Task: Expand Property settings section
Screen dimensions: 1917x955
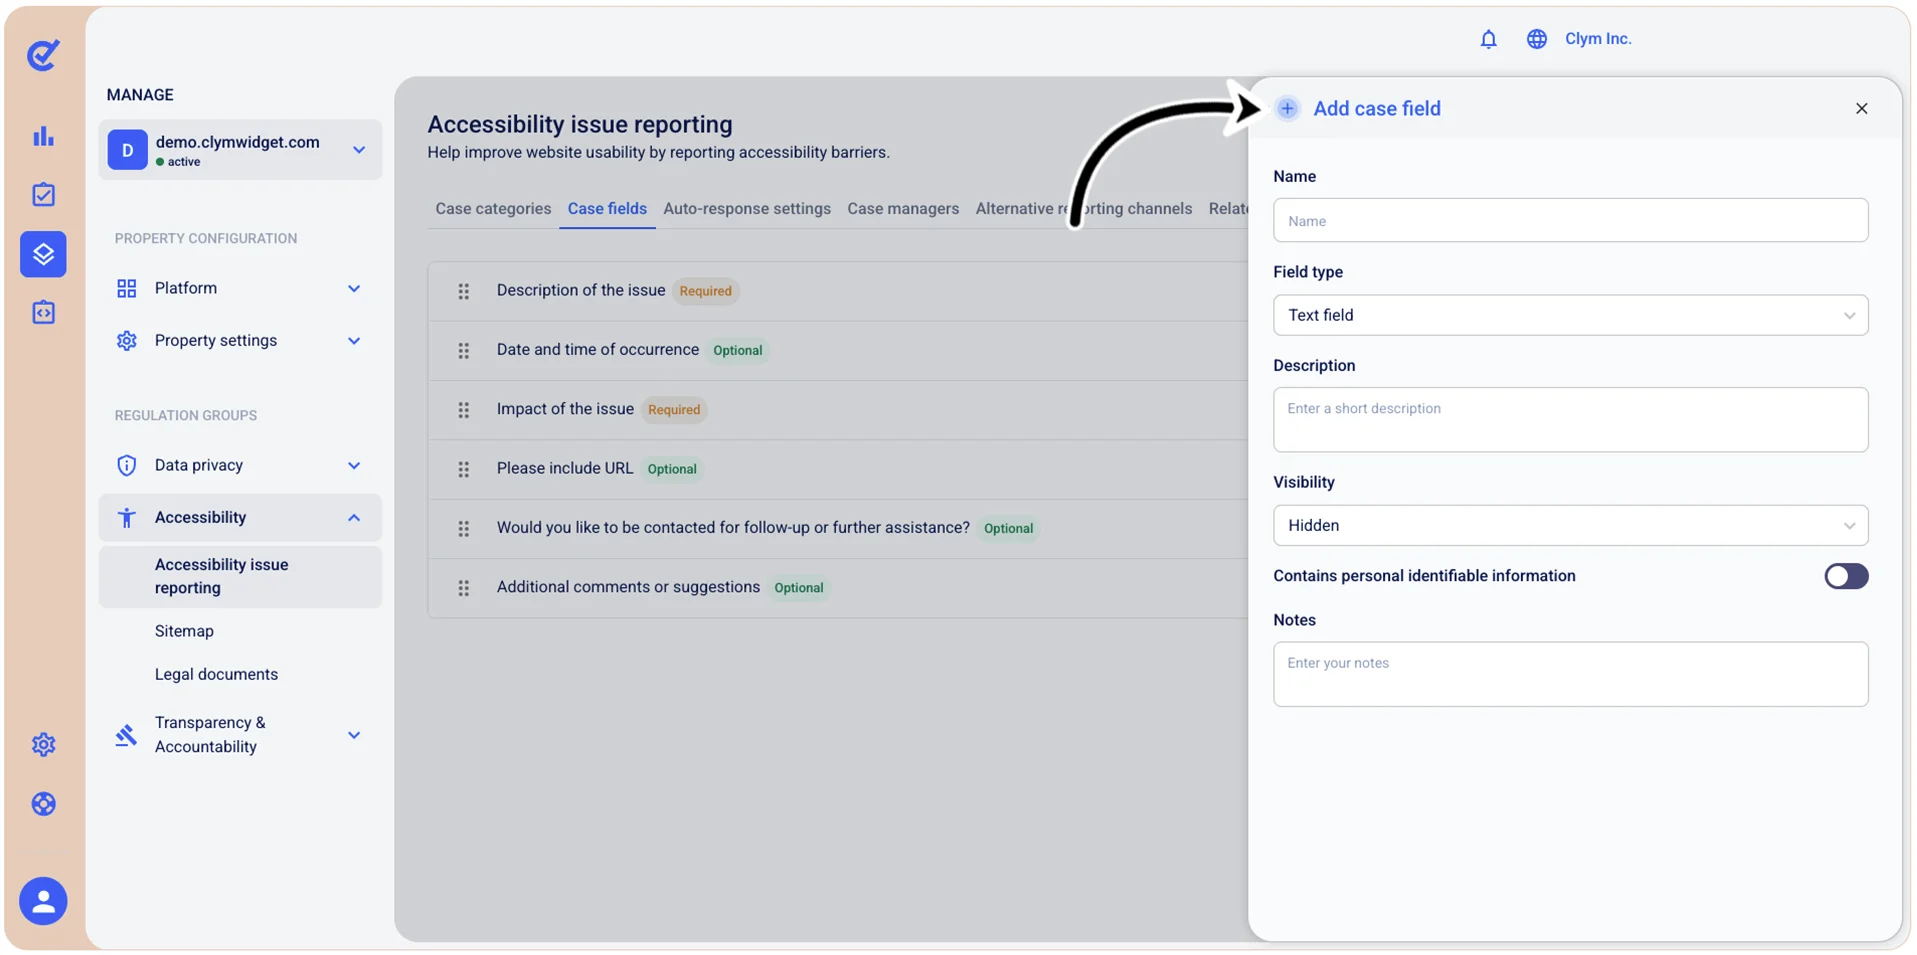Action: tap(240, 341)
